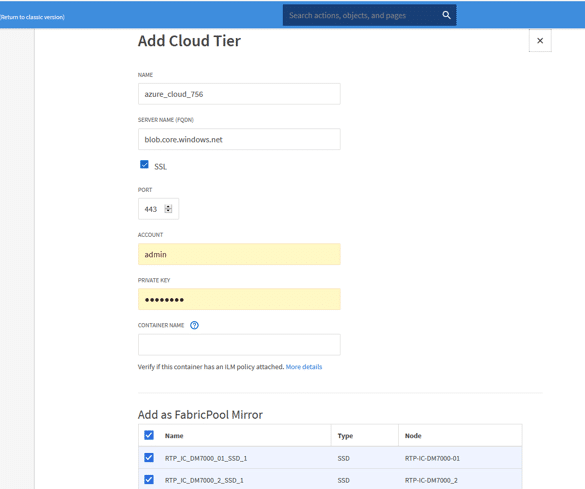Click the RTP-IC-DM7000-01 node cell
This screenshot has width=585, height=489.
432,458
